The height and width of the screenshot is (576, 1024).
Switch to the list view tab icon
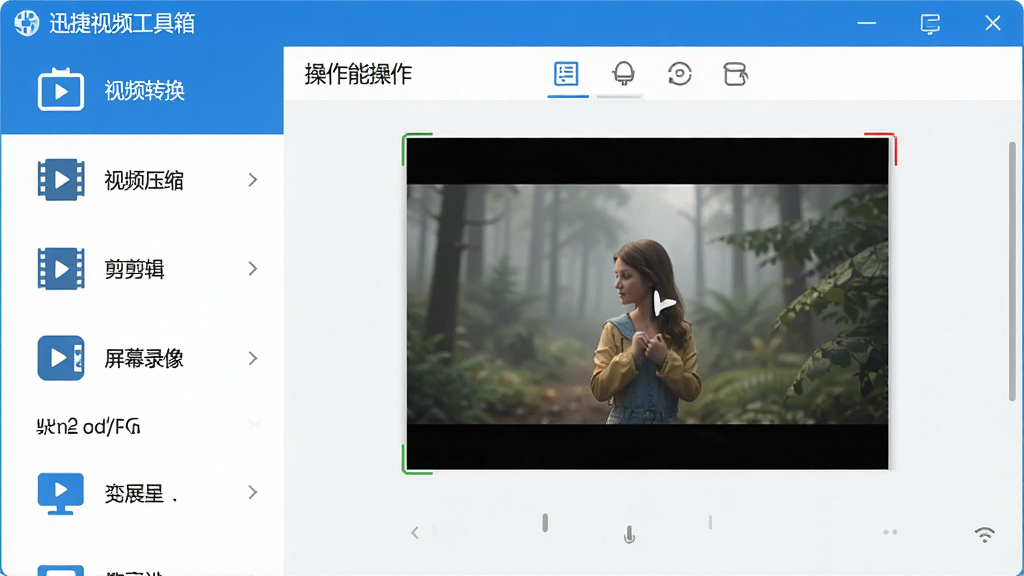(x=566, y=74)
